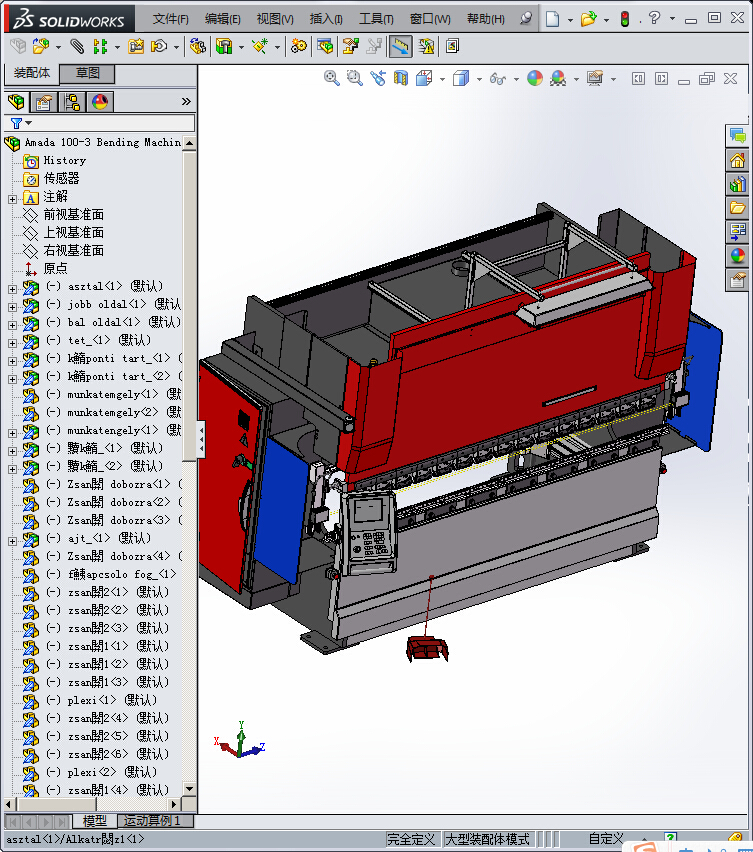Screen dimensions: 753x852
Task: Click the Show Hidden Components icon
Action: (198, 46)
